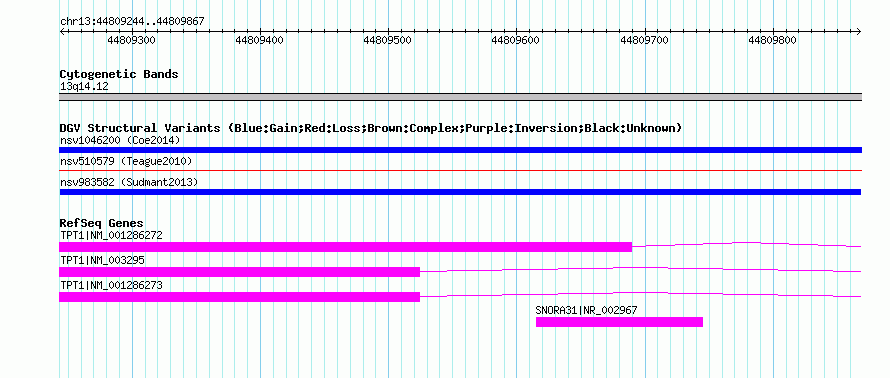Image resolution: width=890 pixels, height=378 pixels.
Task: Open the SNORA31|NR_002967 label
Action: click(x=586, y=310)
